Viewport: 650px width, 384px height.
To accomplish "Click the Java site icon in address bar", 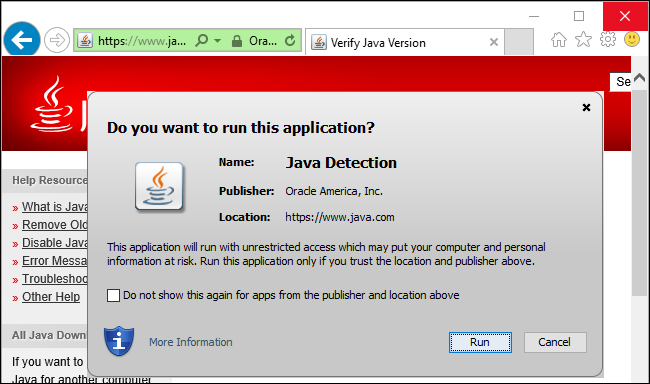I will [85, 41].
